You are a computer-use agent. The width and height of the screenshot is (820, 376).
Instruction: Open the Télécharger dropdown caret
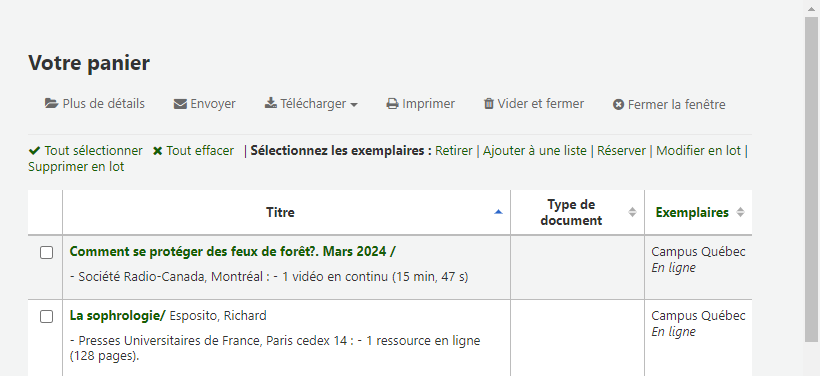354,105
